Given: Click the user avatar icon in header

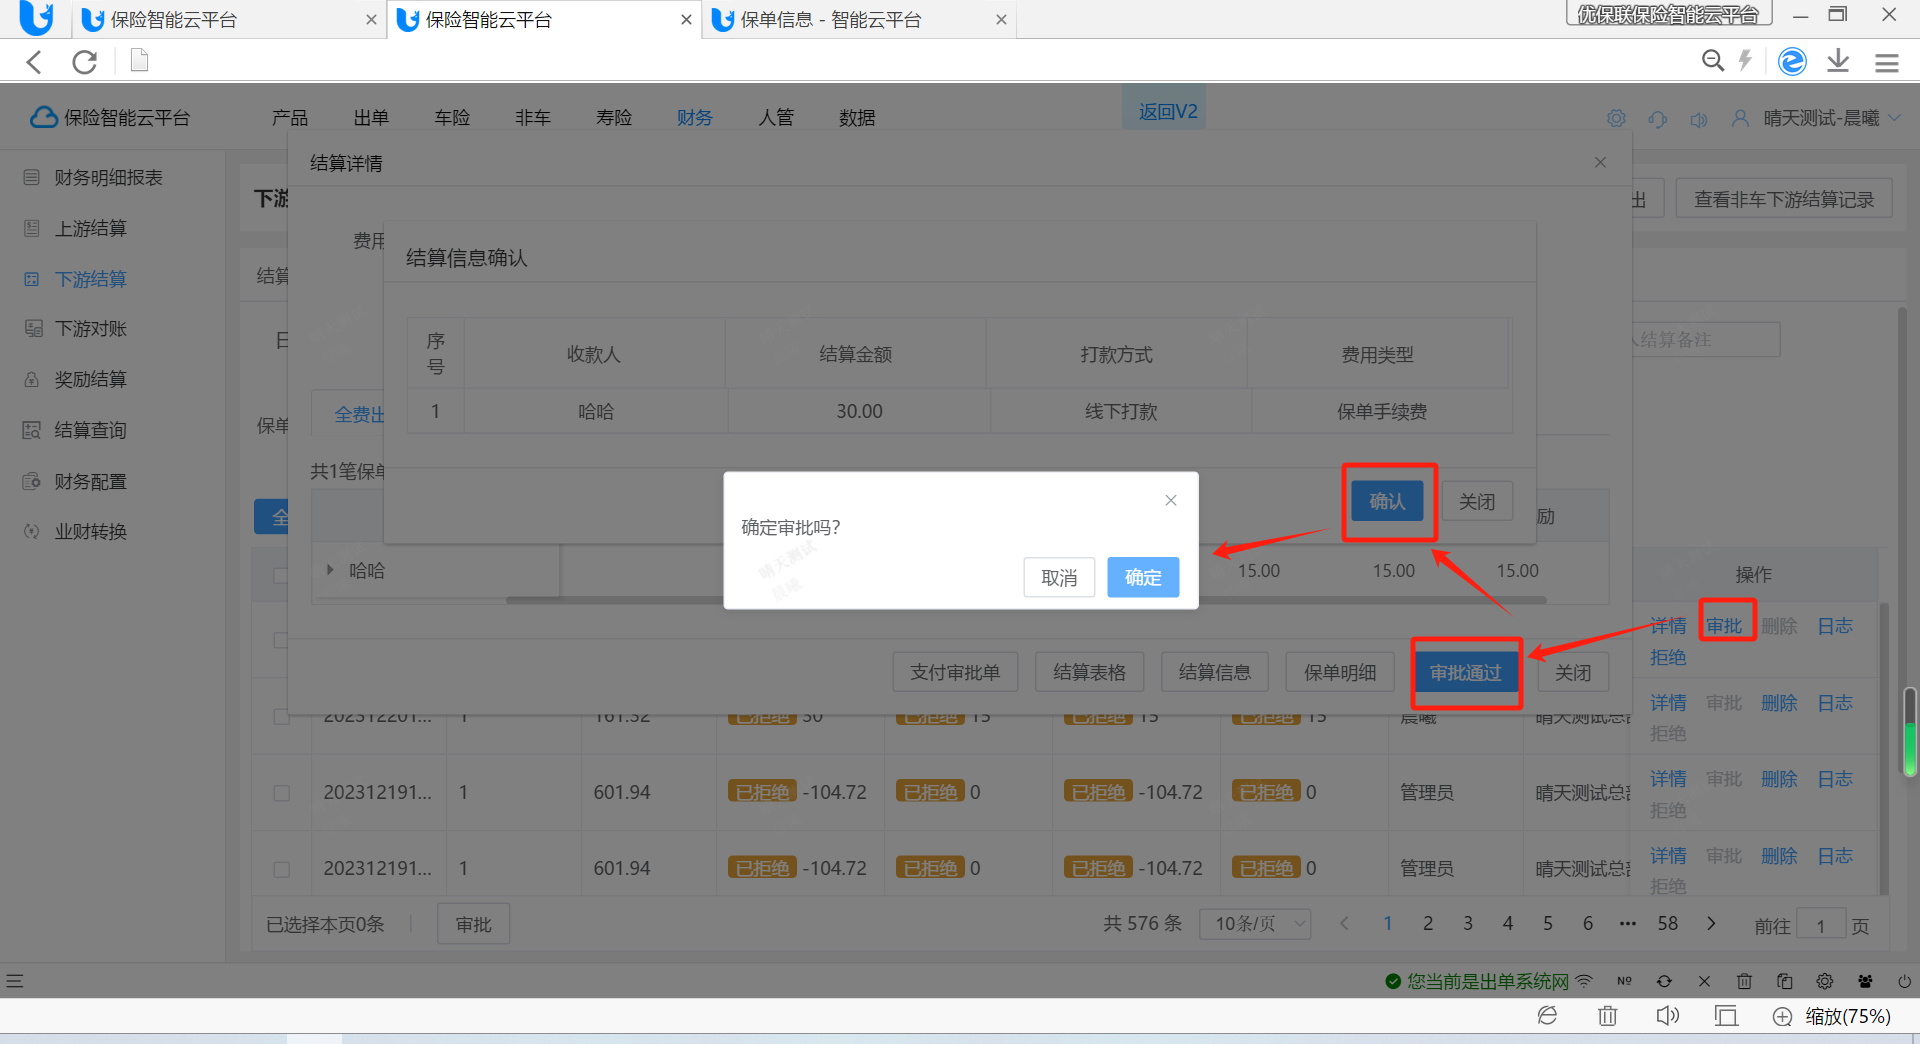Looking at the screenshot, I should [x=1740, y=118].
